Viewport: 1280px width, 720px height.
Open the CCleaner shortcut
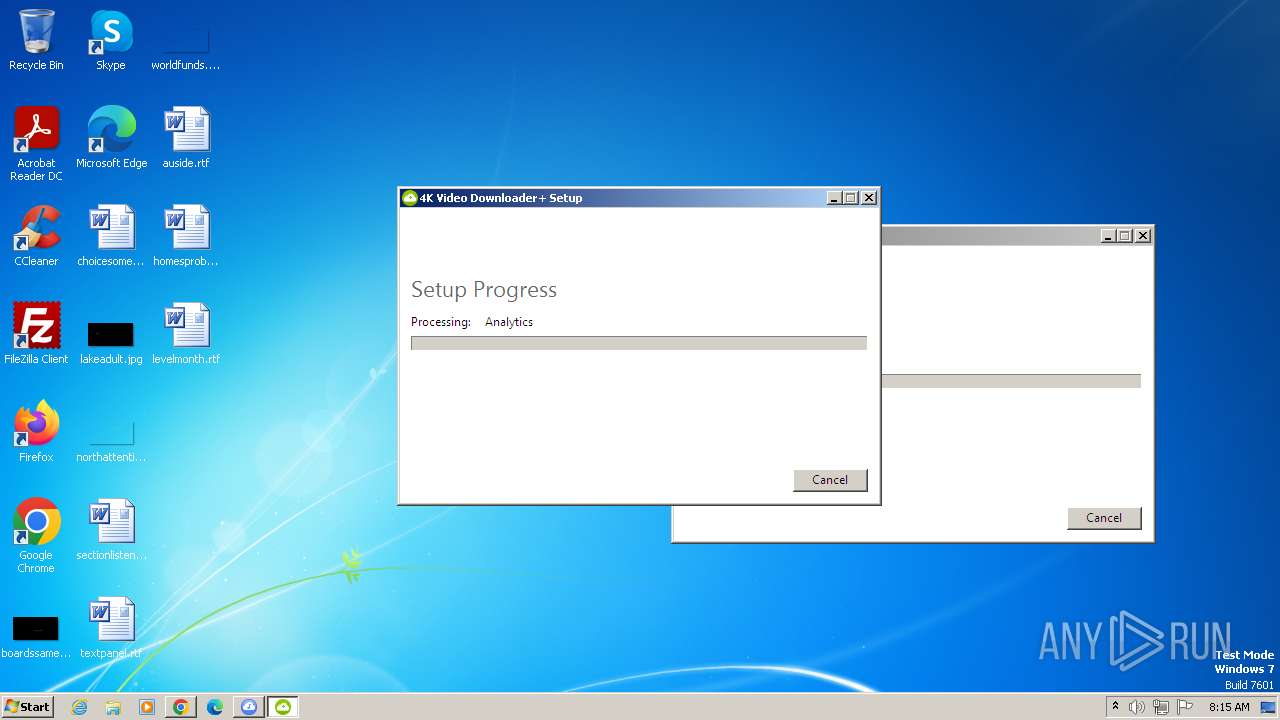(x=36, y=236)
